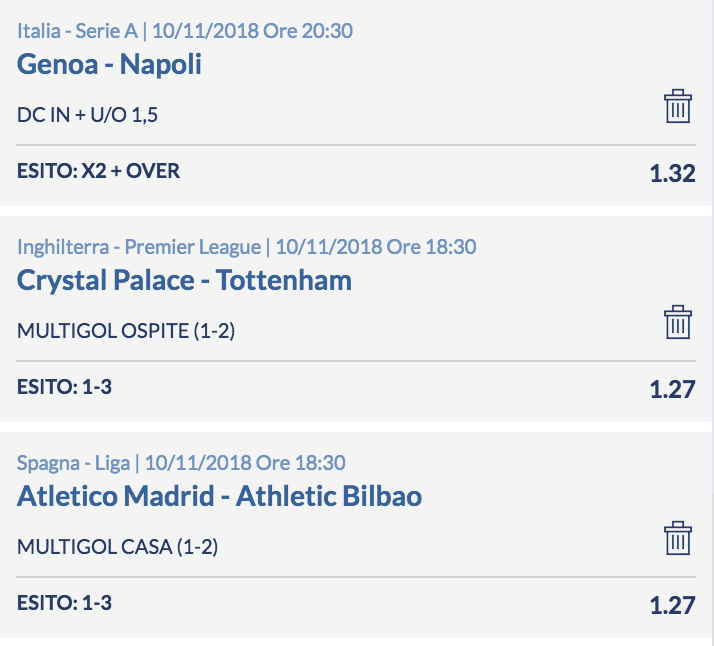This screenshot has height=646, width=714.
Task: Click the Liga match date Ore 18:30
Action: coord(245,463)
